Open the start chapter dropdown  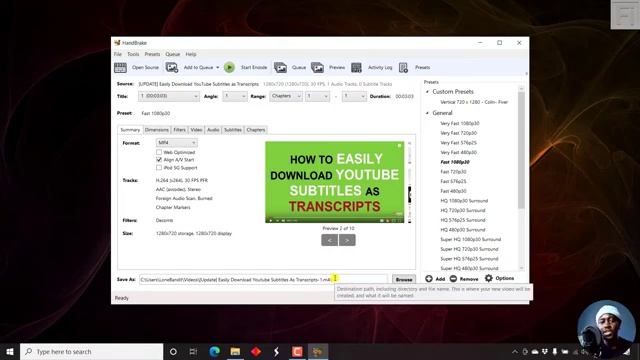click(317, 96)
